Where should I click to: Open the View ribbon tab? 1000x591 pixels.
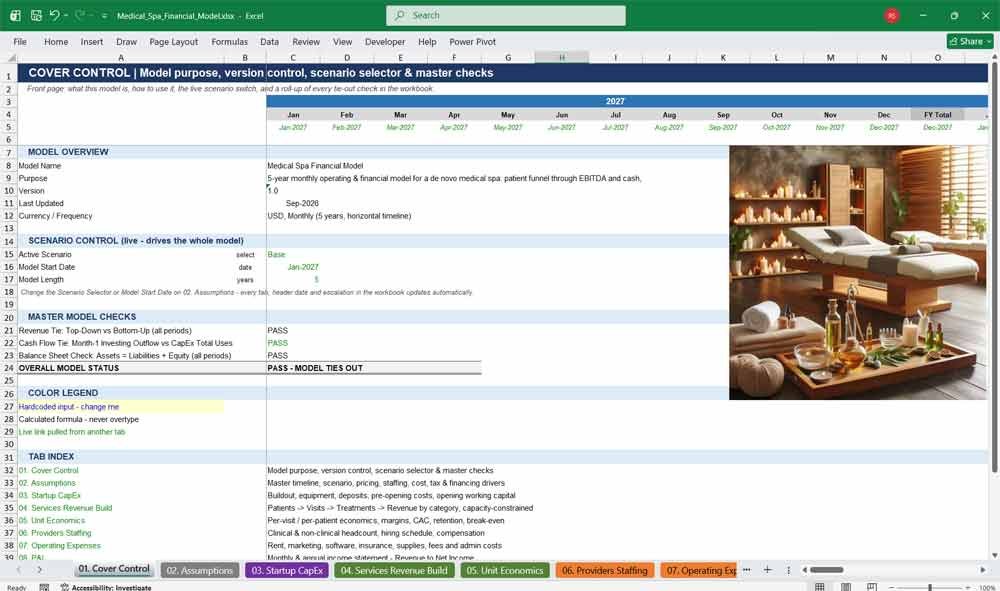coord(342,41)
